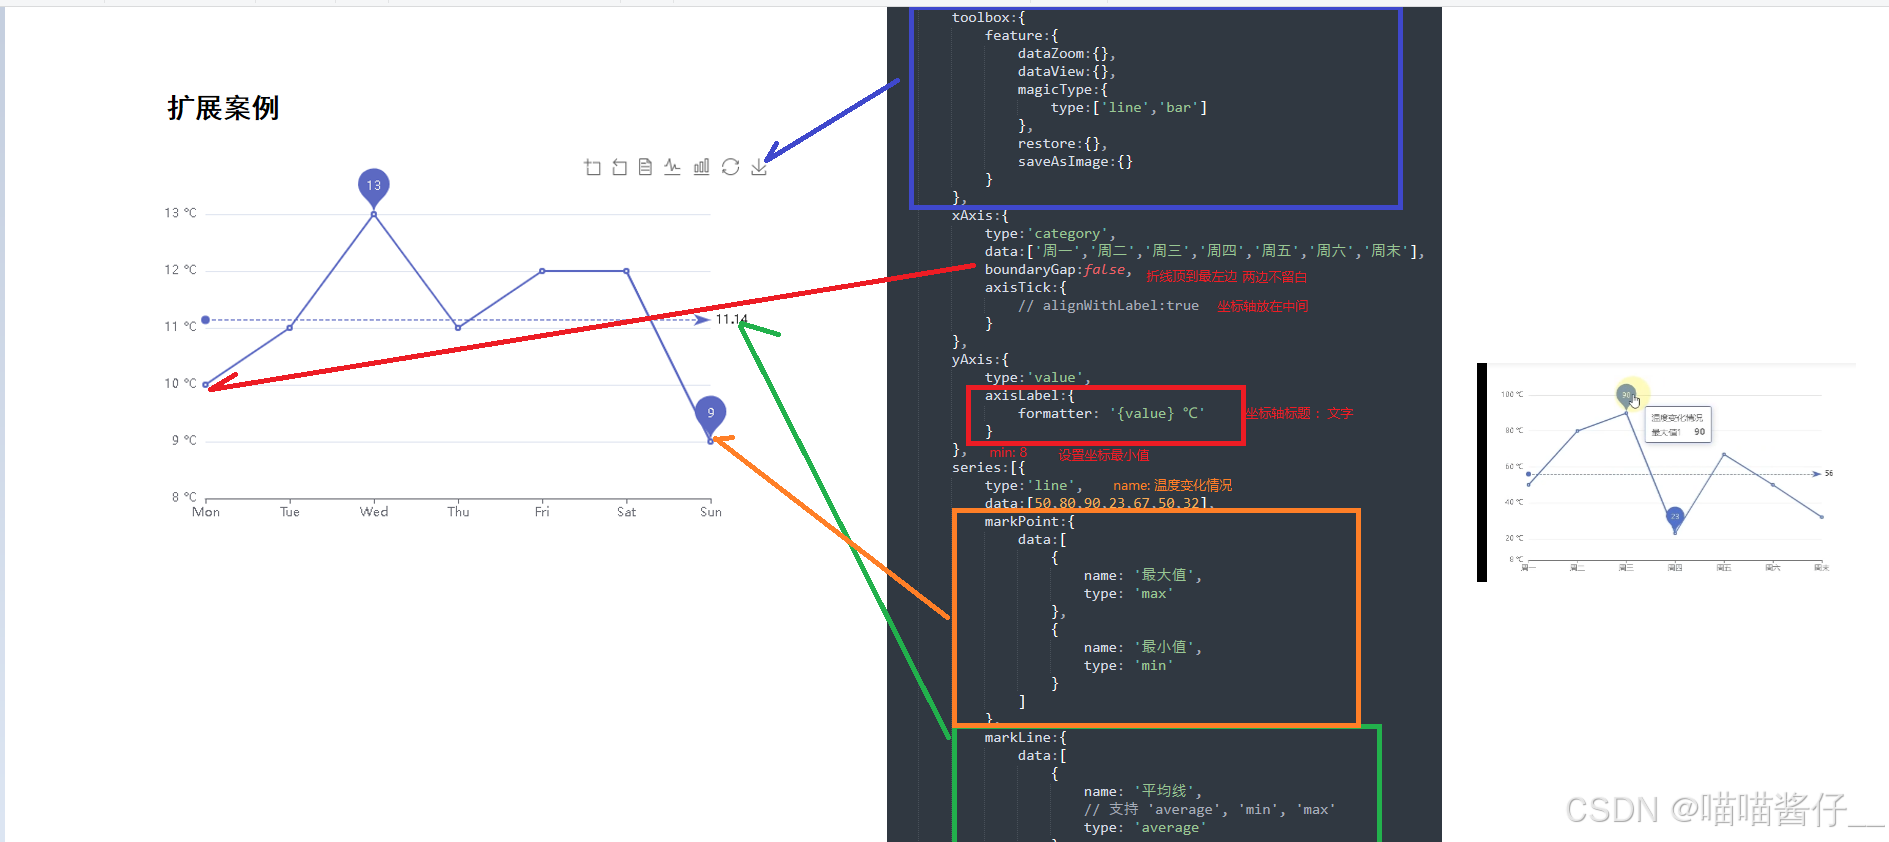Select the Fri data point on the line

[x=542, y=271]
